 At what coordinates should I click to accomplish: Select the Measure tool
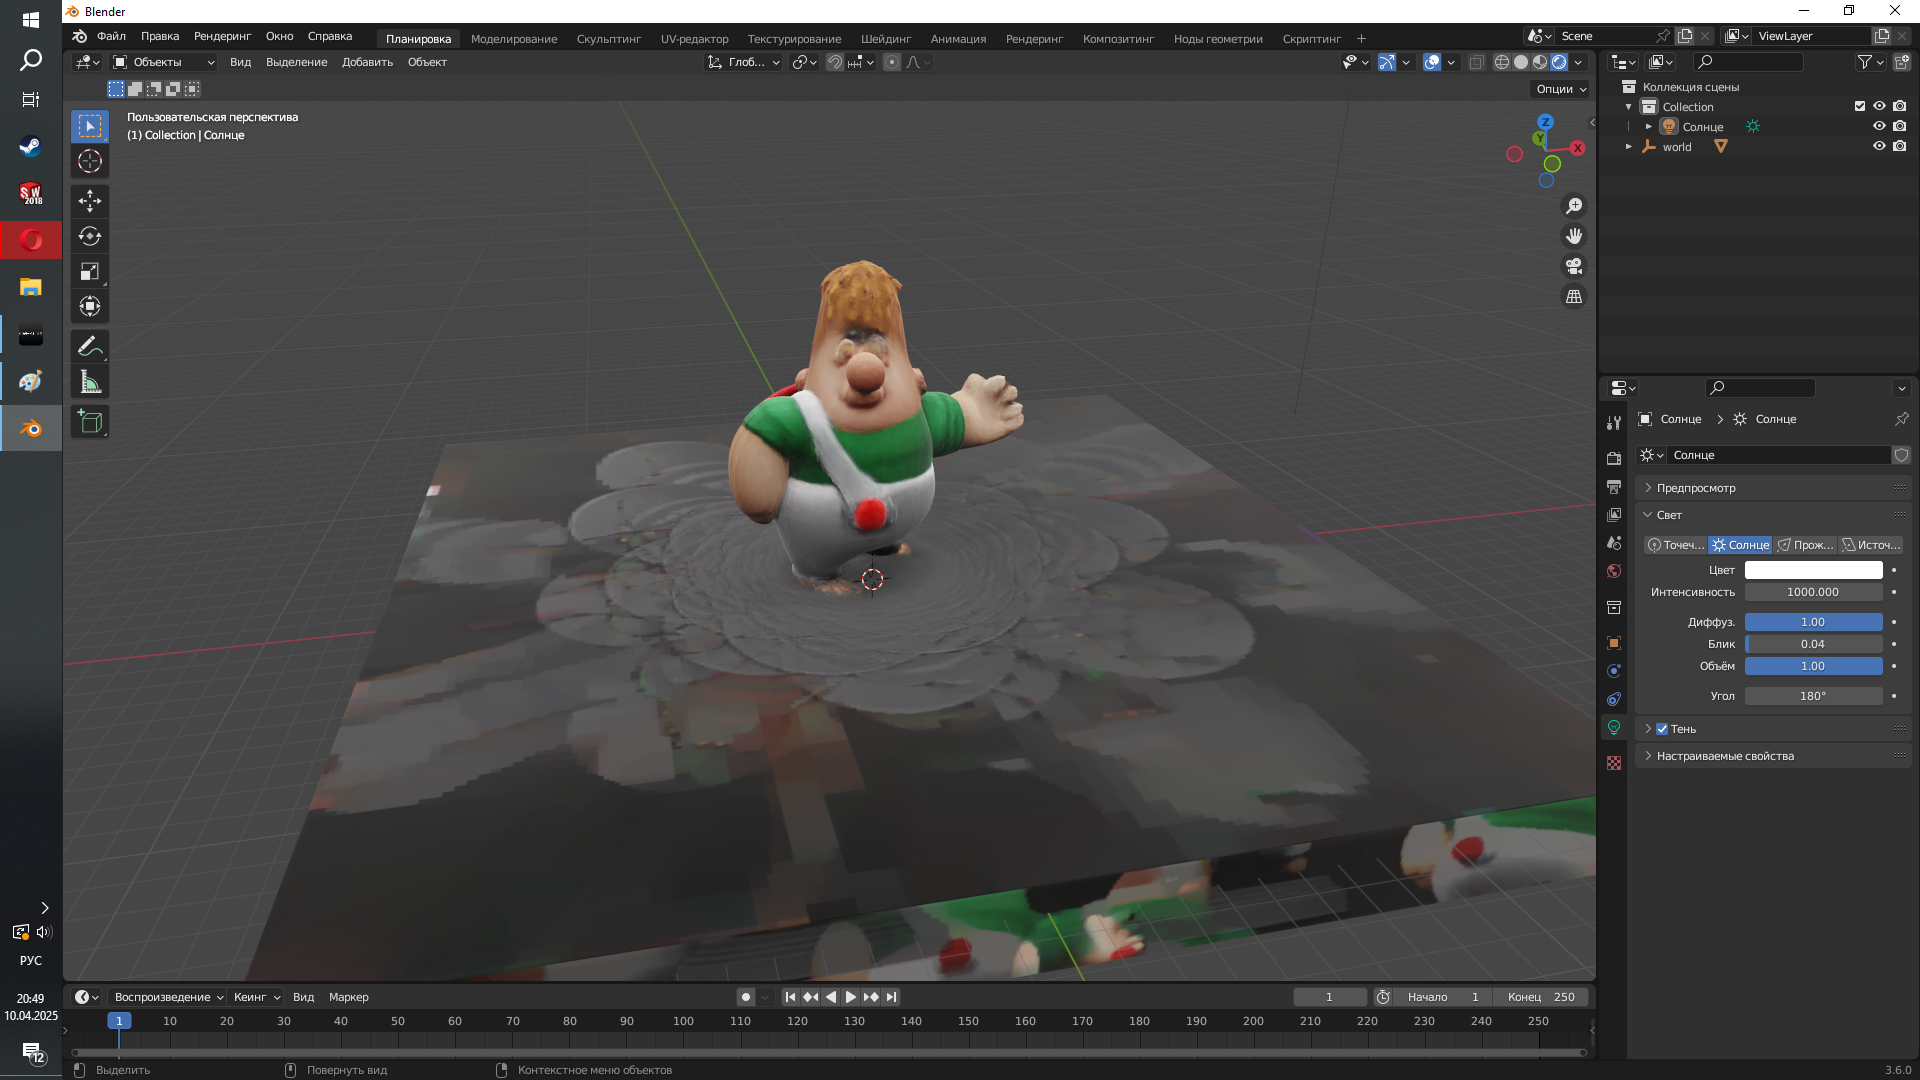[x=90, y=382]
